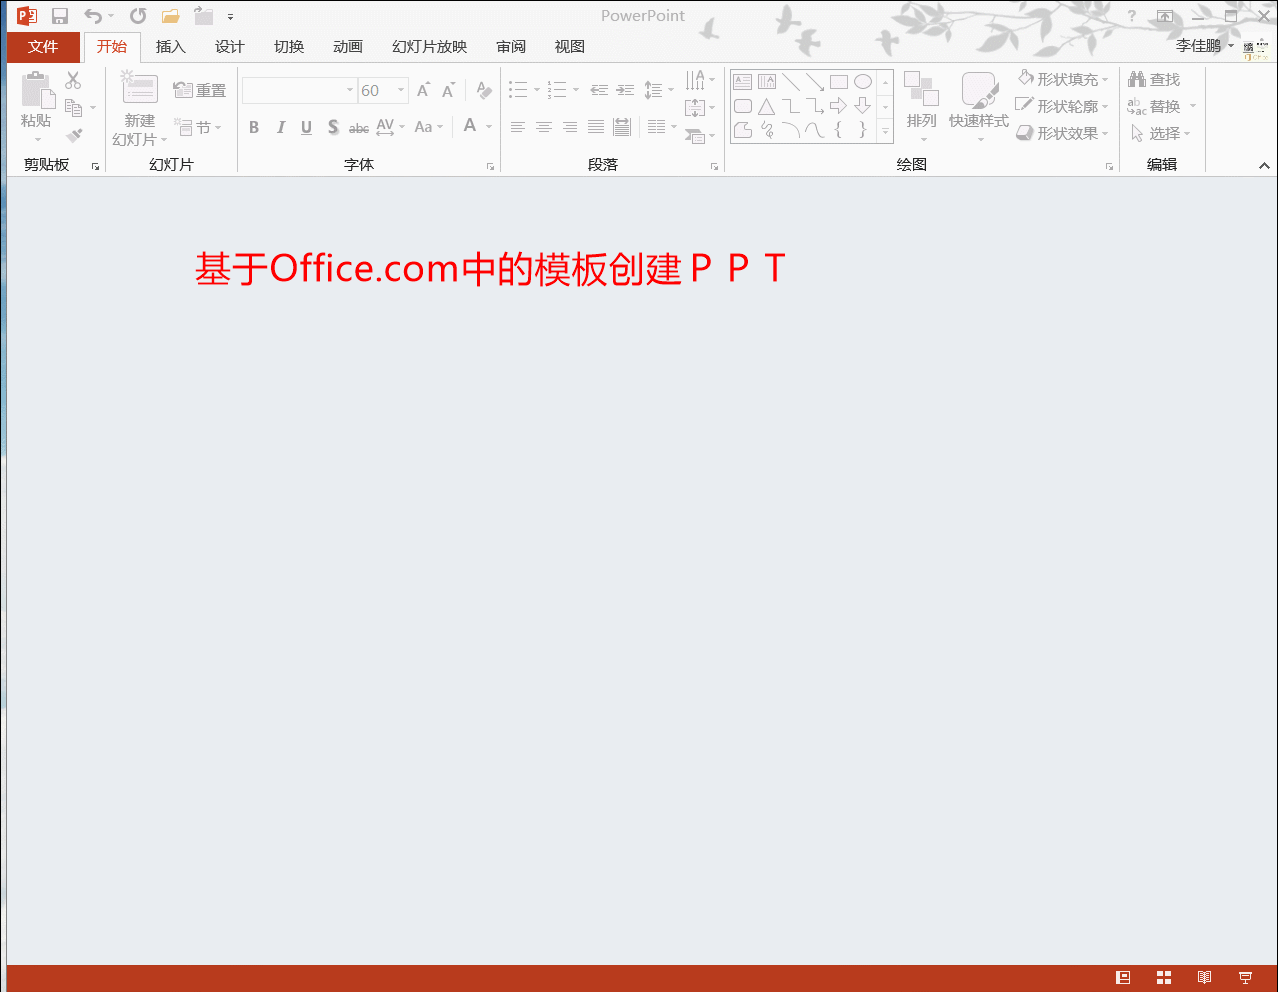Switch to the Review (审阅) tab
Screen dimensions: 1278x992
click(511, 47)
